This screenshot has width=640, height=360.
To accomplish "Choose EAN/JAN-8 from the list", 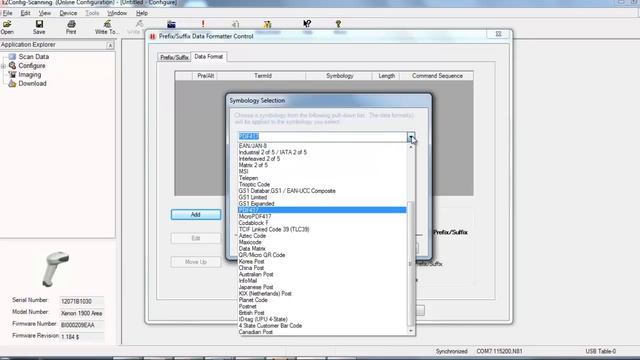I will click(322, 146).
